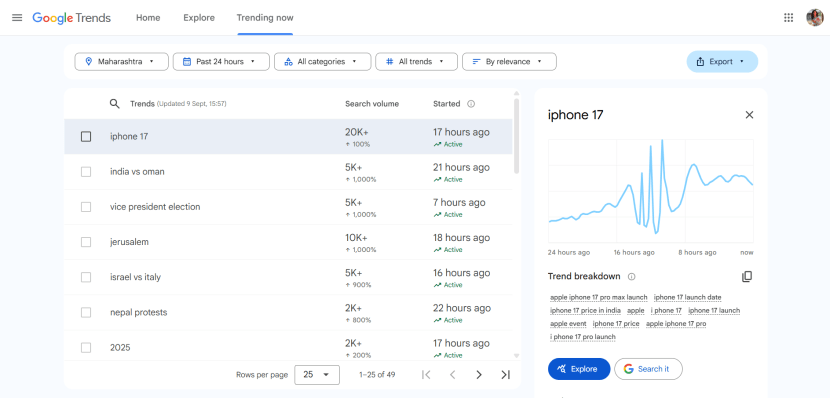This screenshot has height=398, width=830.
Task: Open the jerusalem trend row
Action: coord(288,242)
